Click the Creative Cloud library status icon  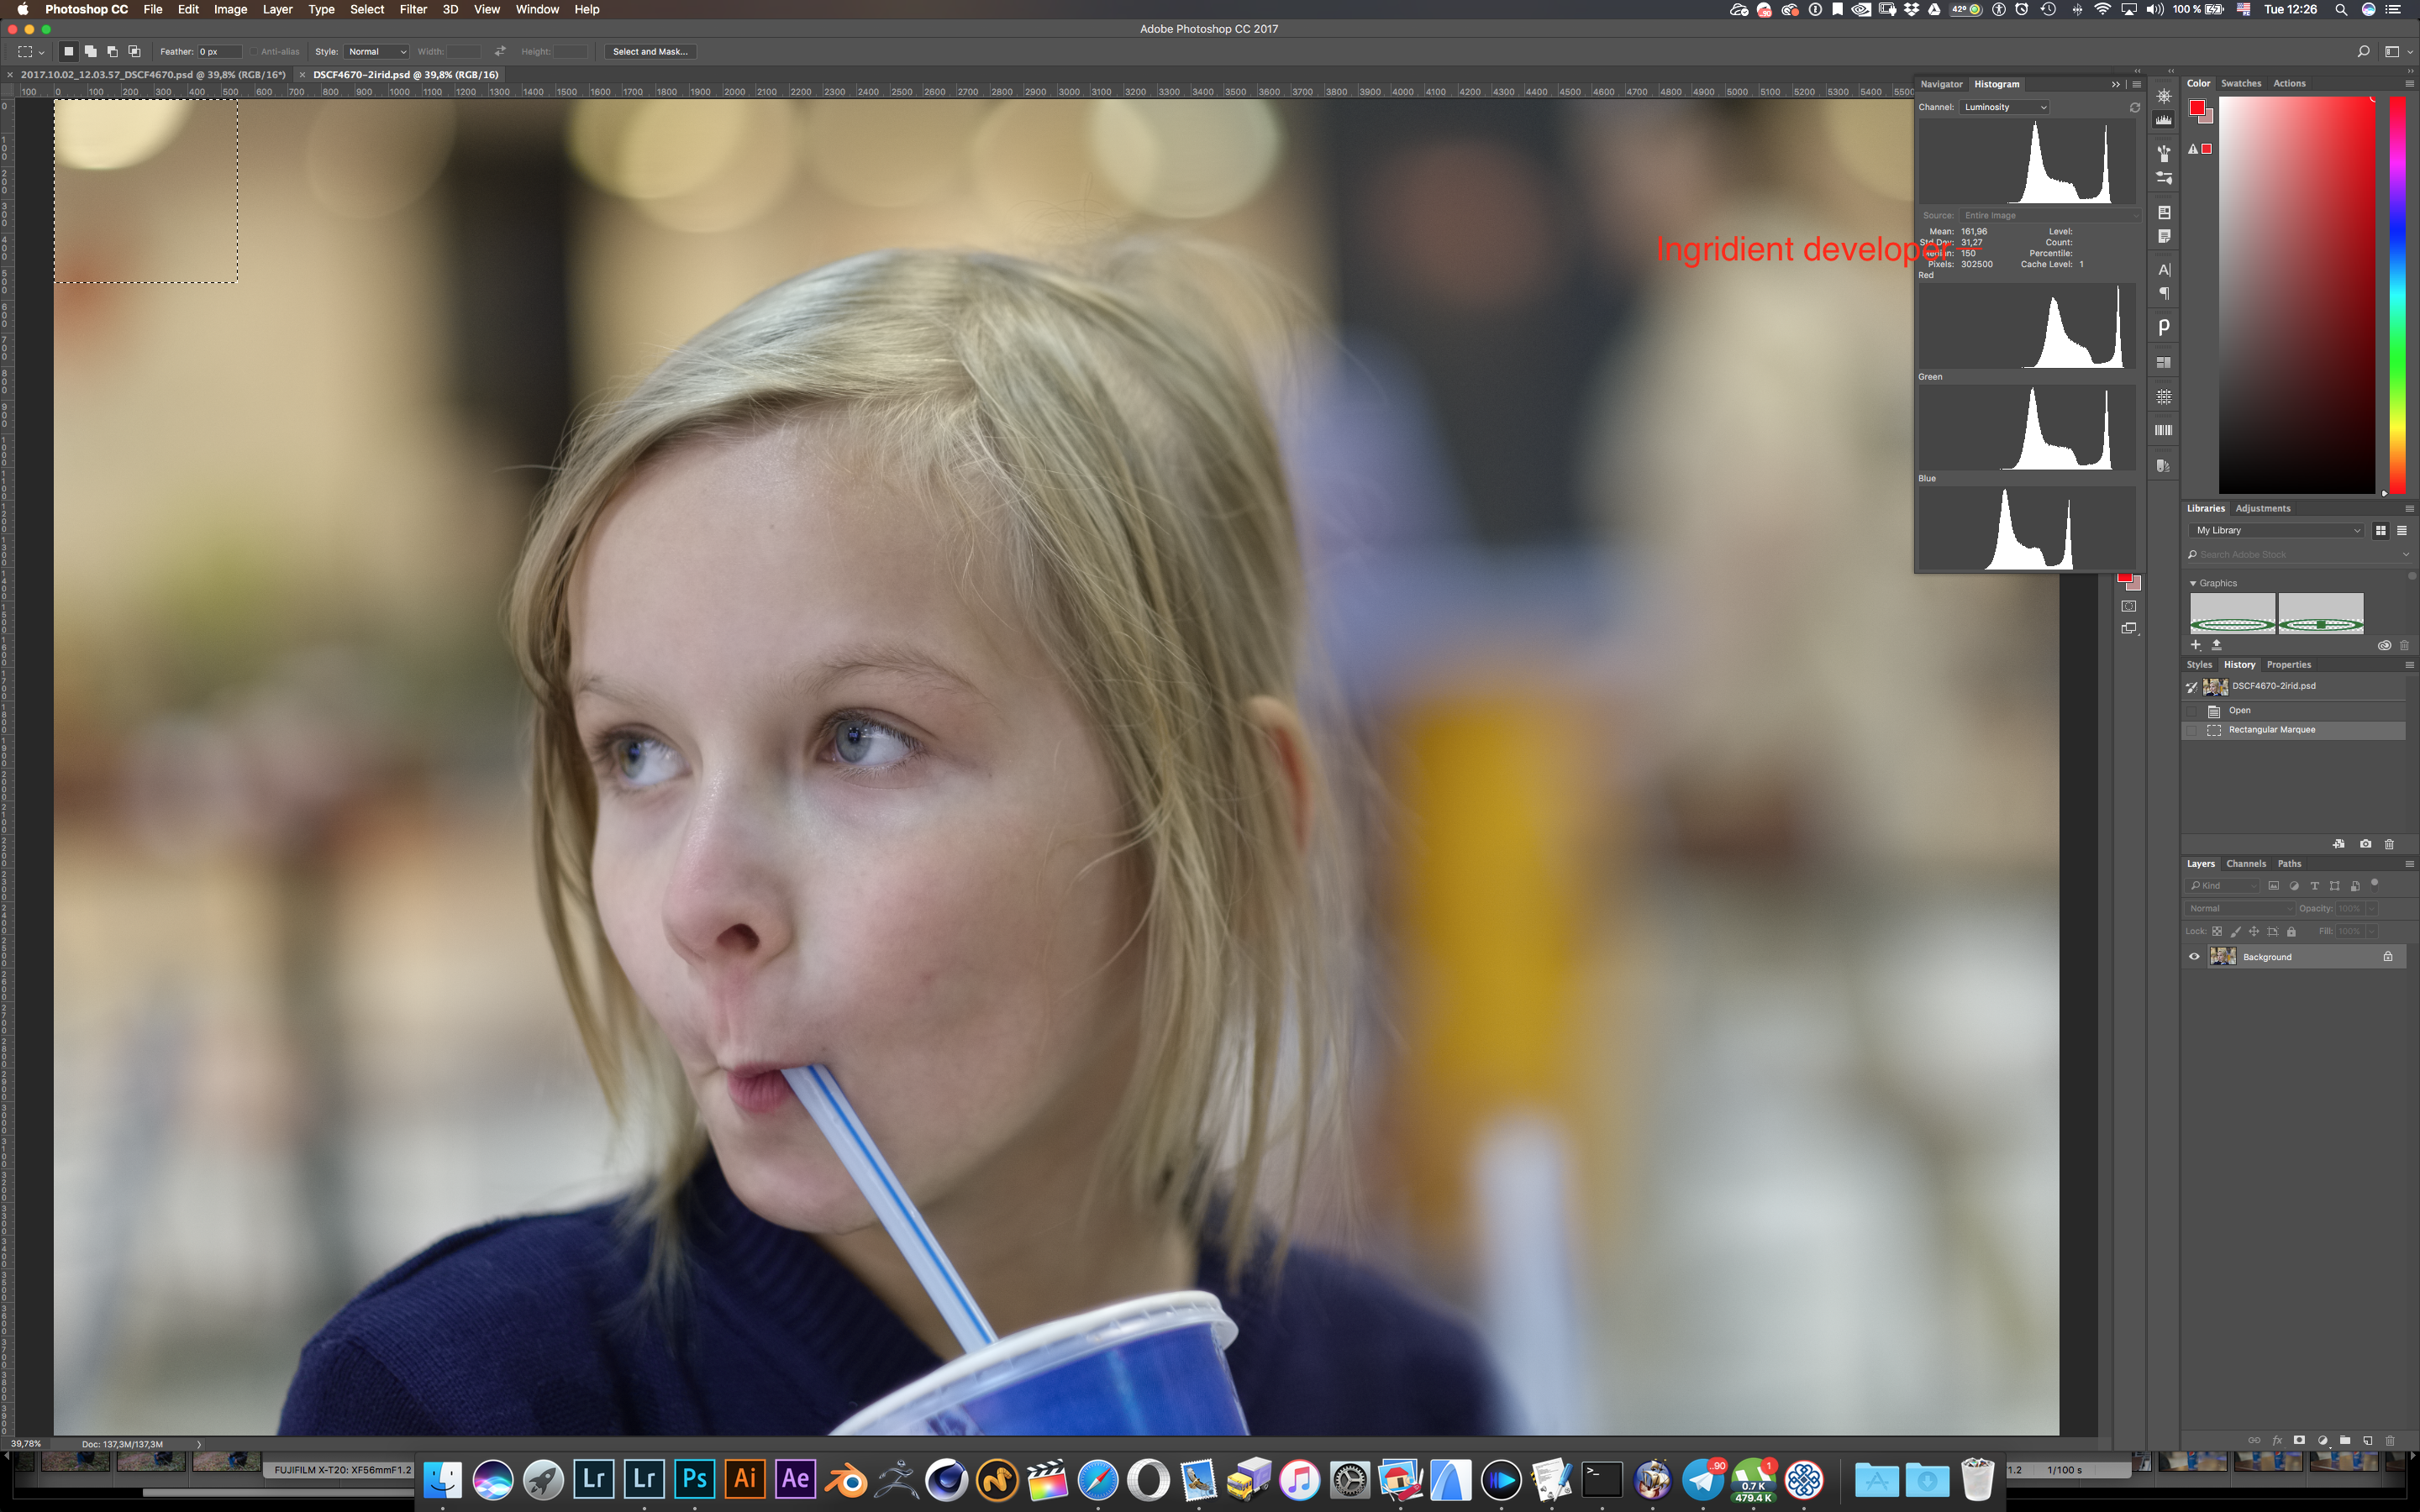(x=2384, y=645)
